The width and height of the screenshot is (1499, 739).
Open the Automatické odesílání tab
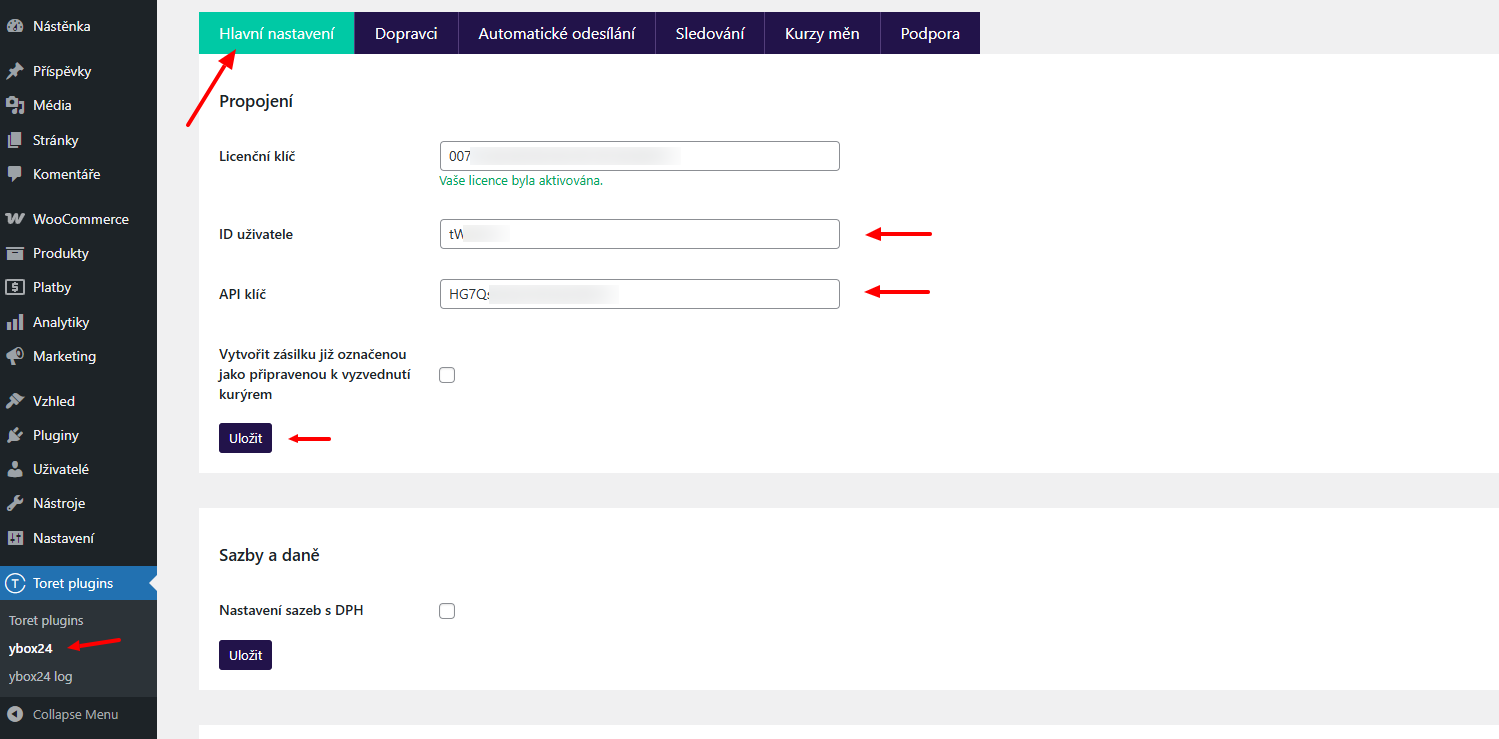pos(556,33)
